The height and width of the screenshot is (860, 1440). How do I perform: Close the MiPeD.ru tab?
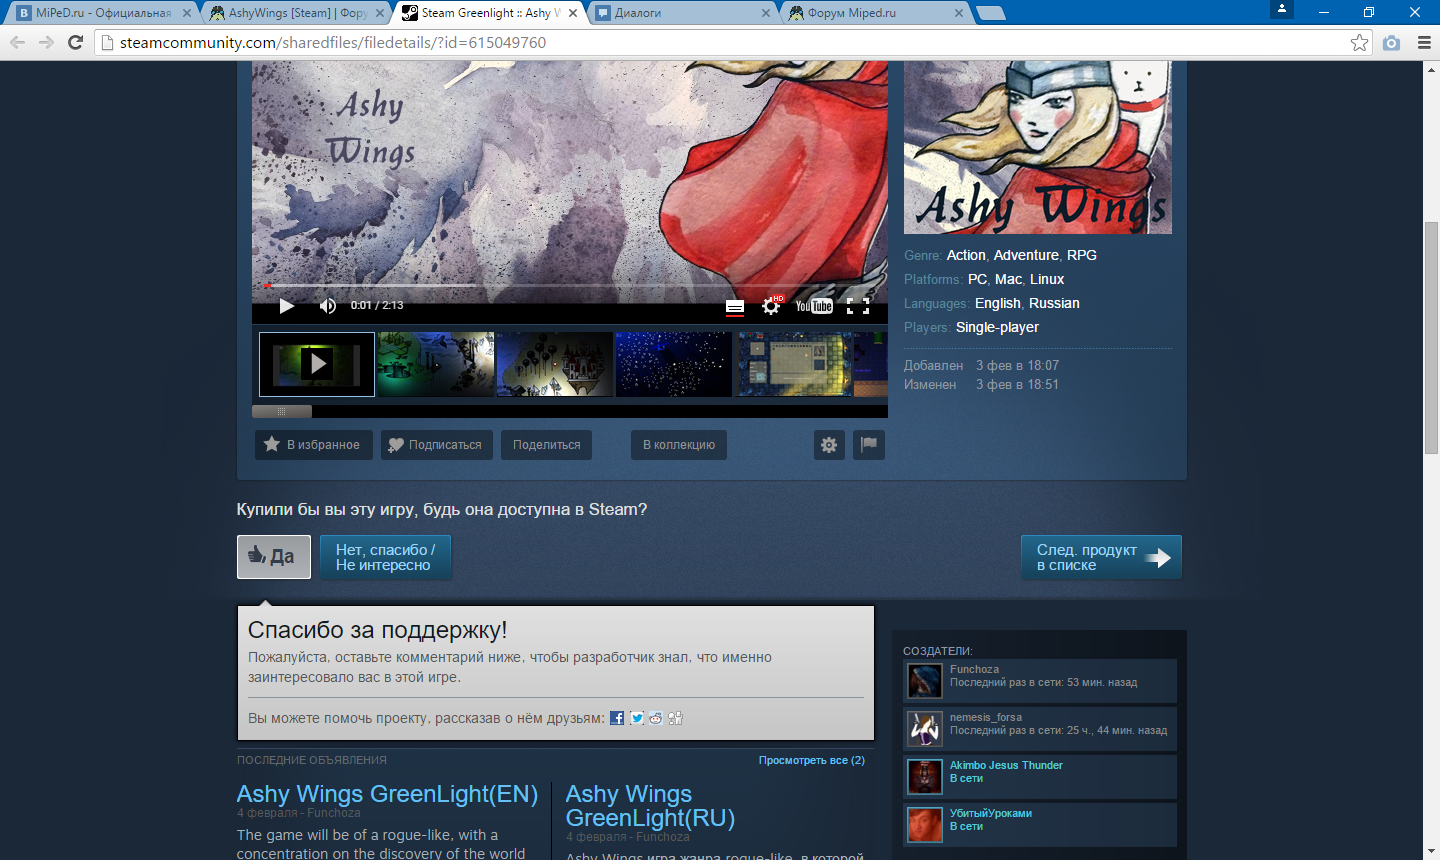[187, 13]
